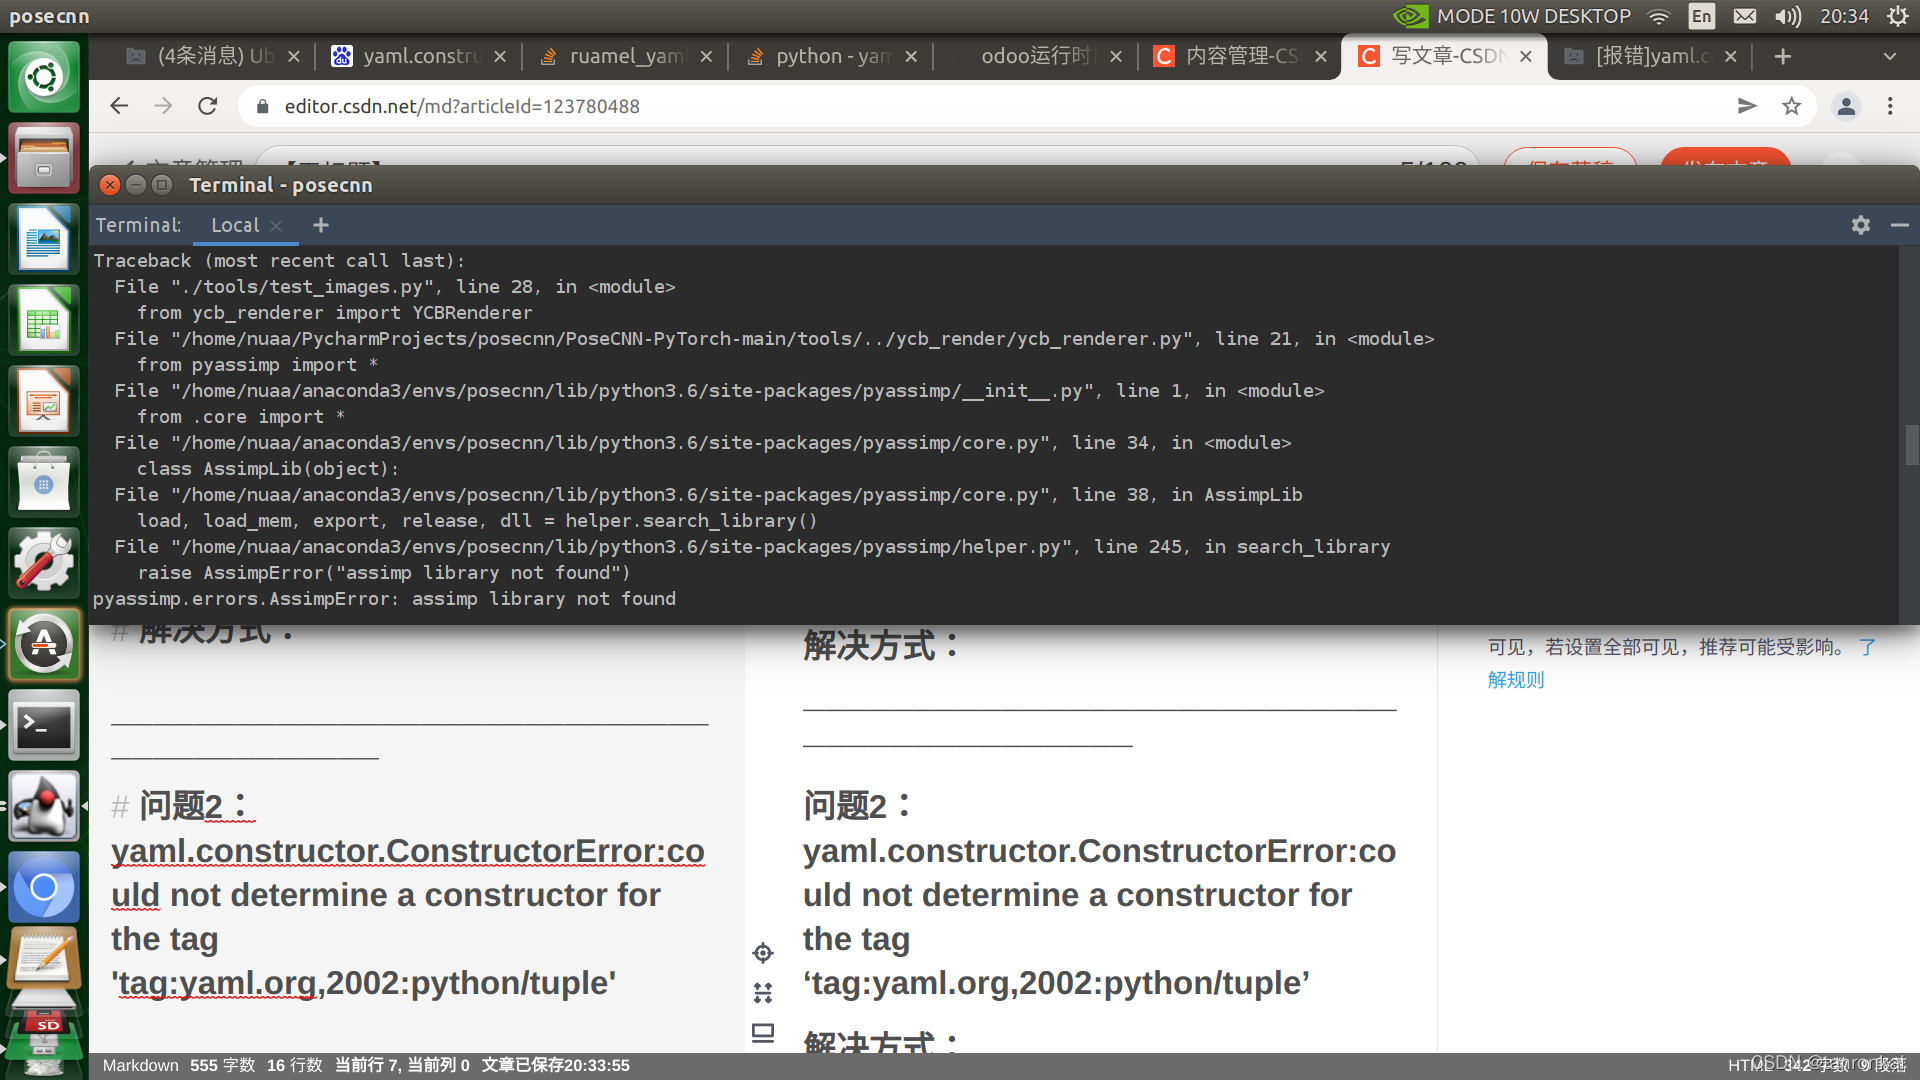This screenshot has height=1080, width=1920.
Task: Expand the Chrome customization menu
Action: coord(1890,106)
